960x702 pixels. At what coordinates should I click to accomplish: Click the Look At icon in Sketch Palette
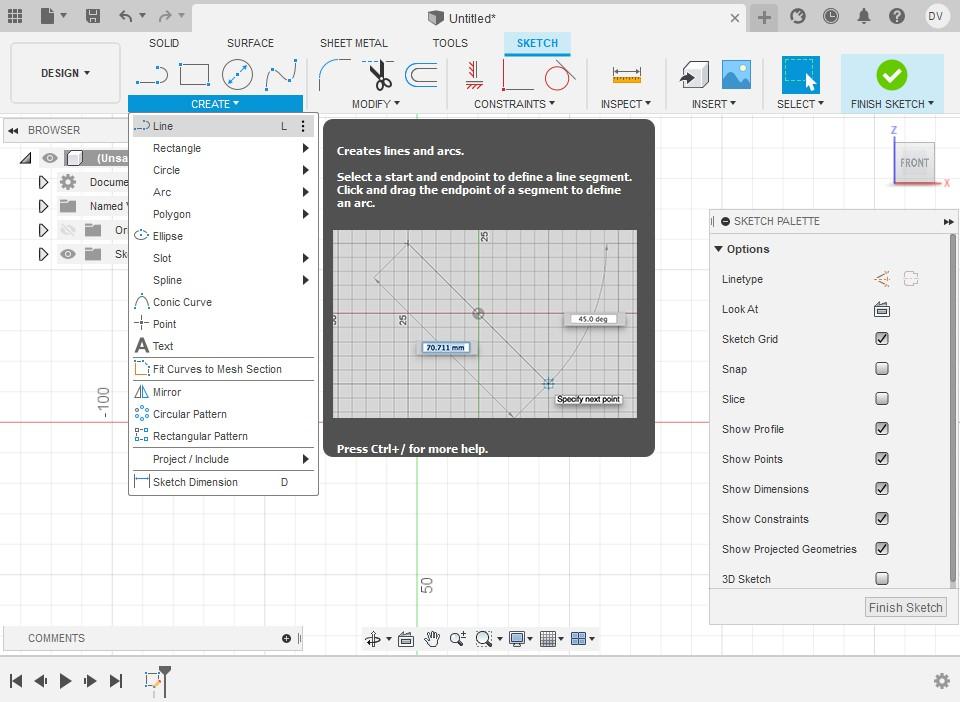[x=882, y=309]
